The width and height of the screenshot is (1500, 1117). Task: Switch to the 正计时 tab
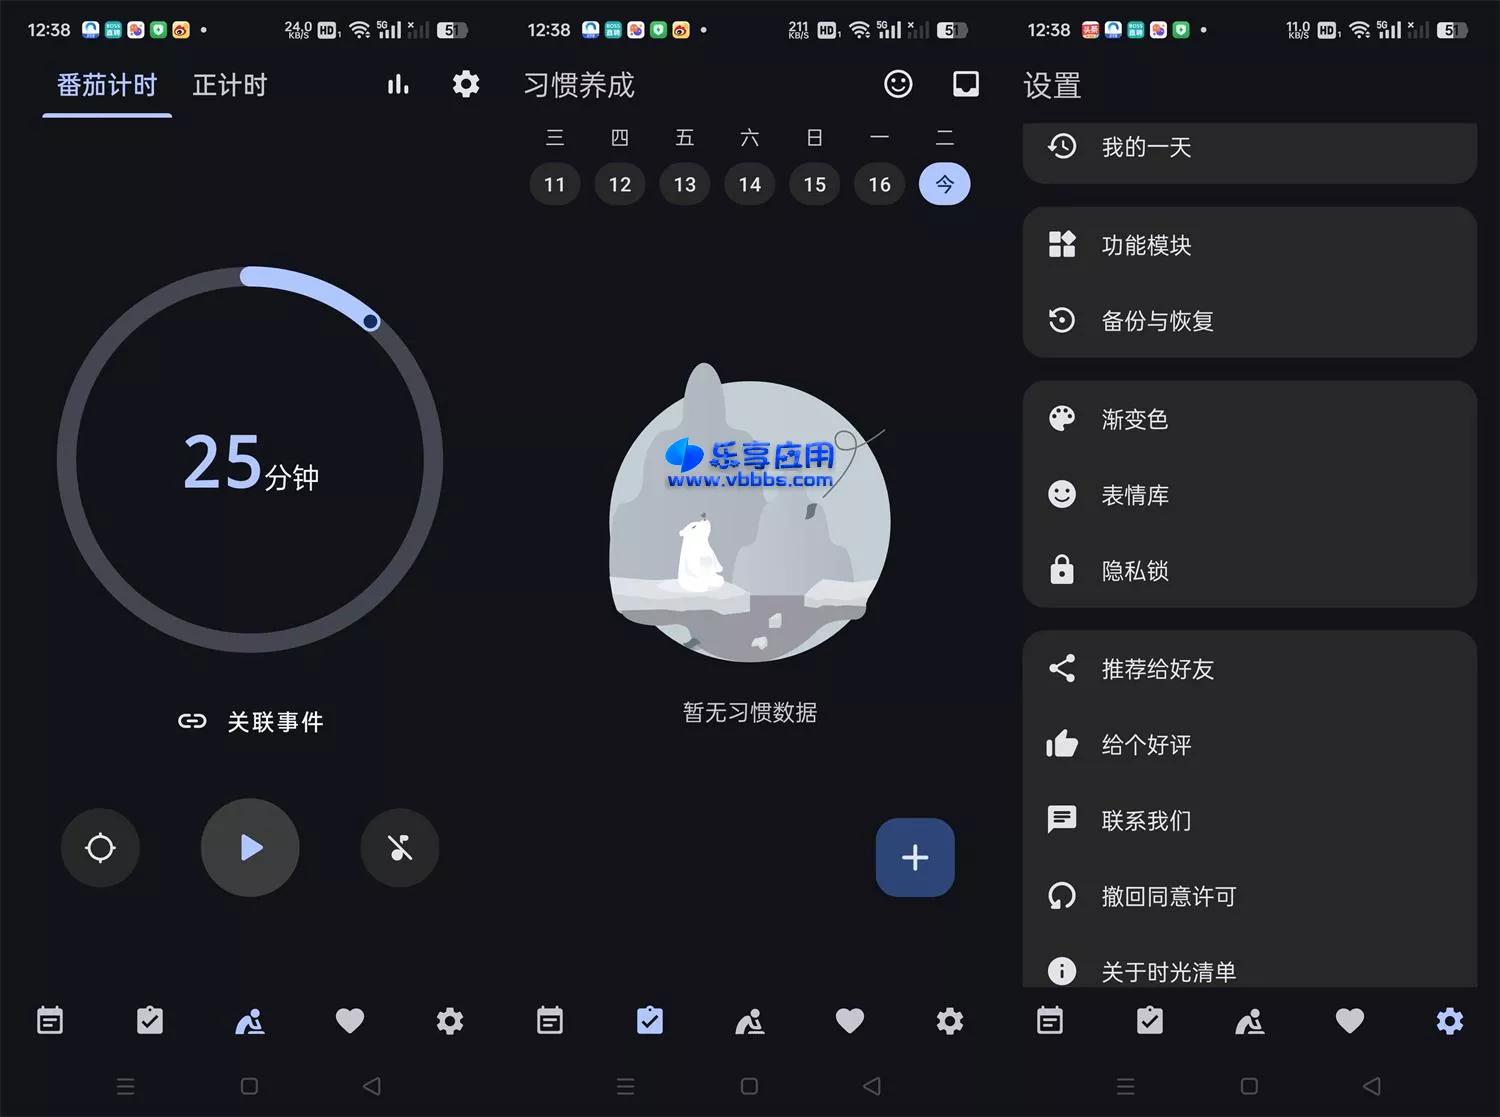point(229,84)
